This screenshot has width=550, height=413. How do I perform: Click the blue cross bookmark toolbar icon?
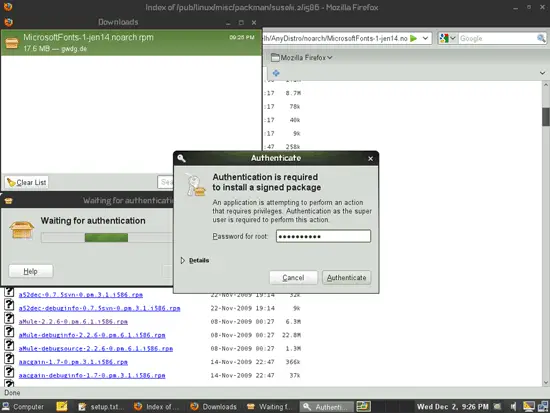(x=276, y=73)
